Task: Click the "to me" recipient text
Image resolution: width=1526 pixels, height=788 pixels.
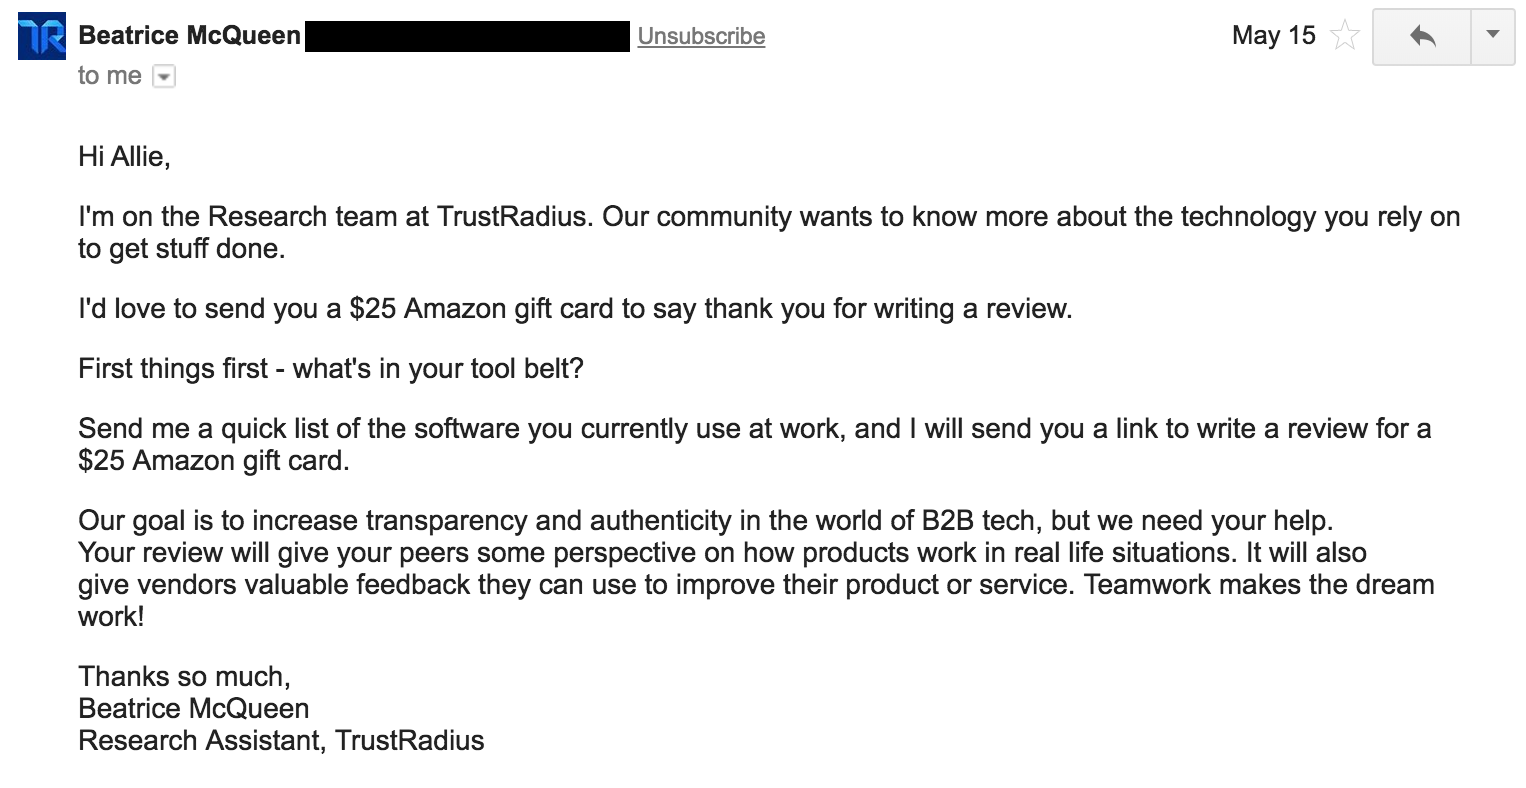Action: point(109,76)
